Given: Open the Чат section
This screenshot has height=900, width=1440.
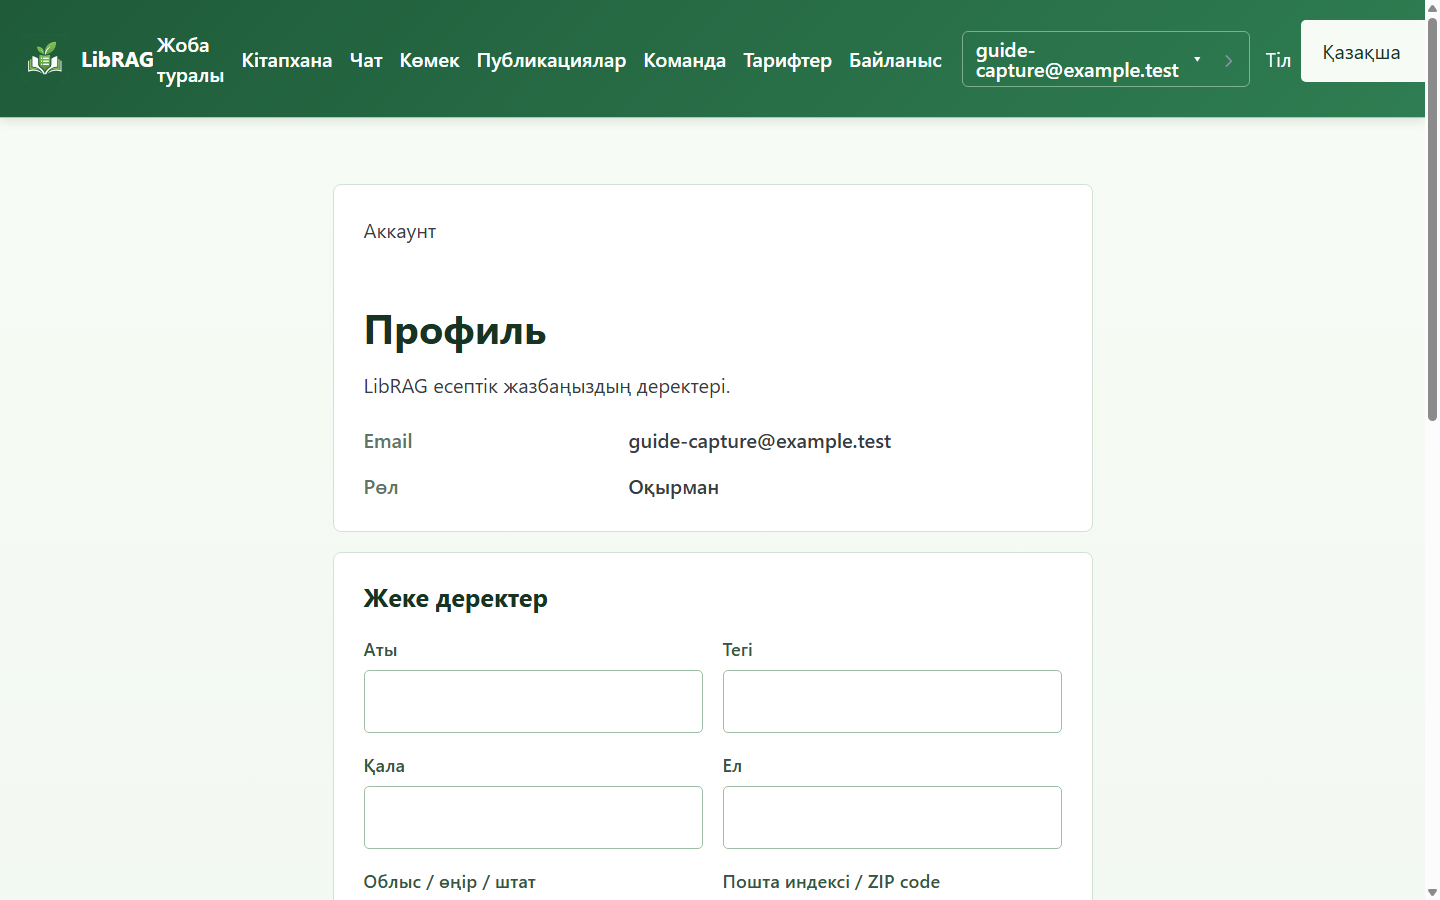Looking at the screenshot, I should 366,60.
